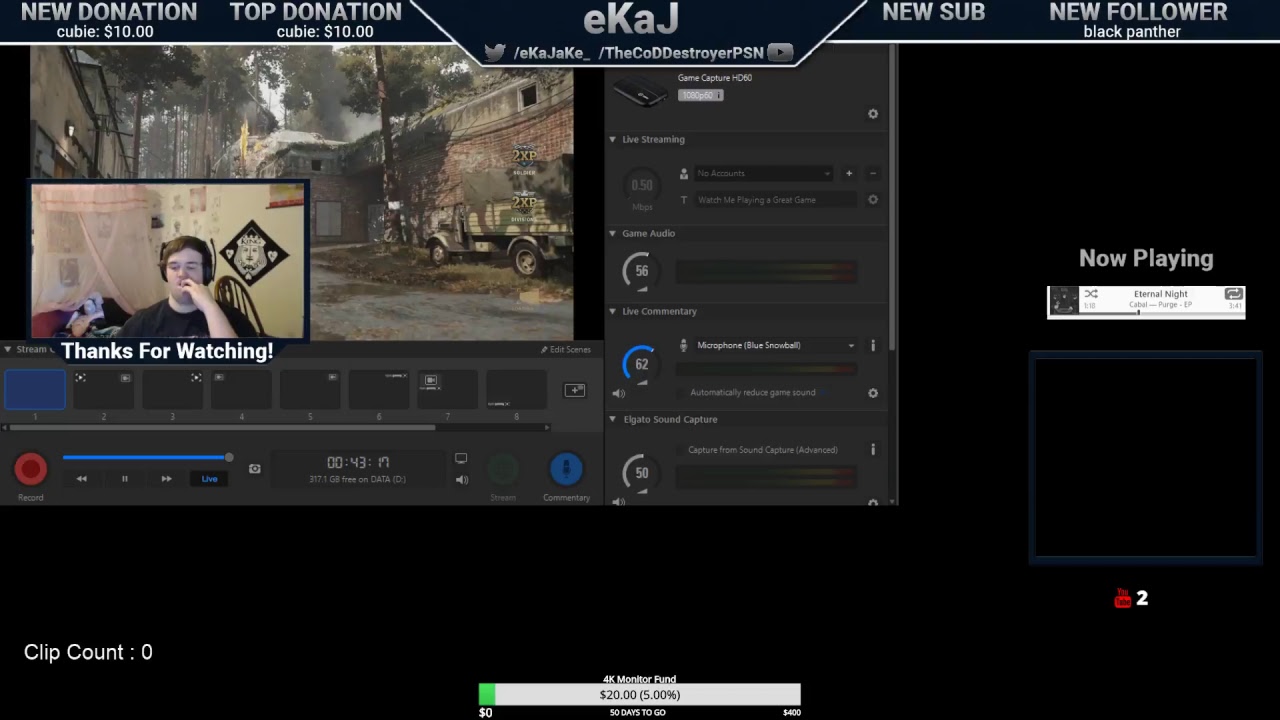1280x720 pixels.
Task: Click the Game Capture HD60 device name
Action: (x=715, y=78)
